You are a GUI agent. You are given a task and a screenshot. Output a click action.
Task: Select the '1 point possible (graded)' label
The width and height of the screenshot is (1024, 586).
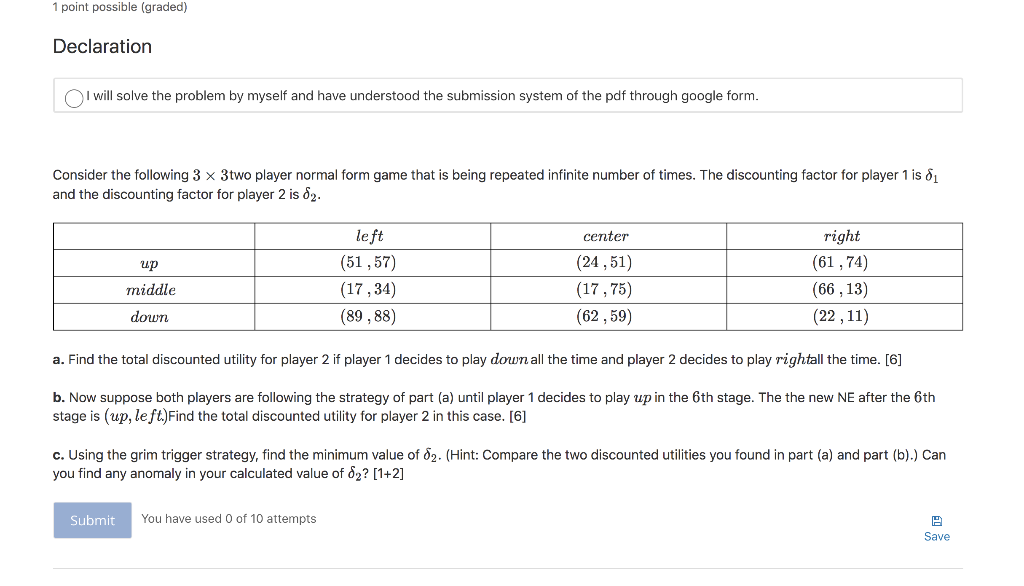120,7
